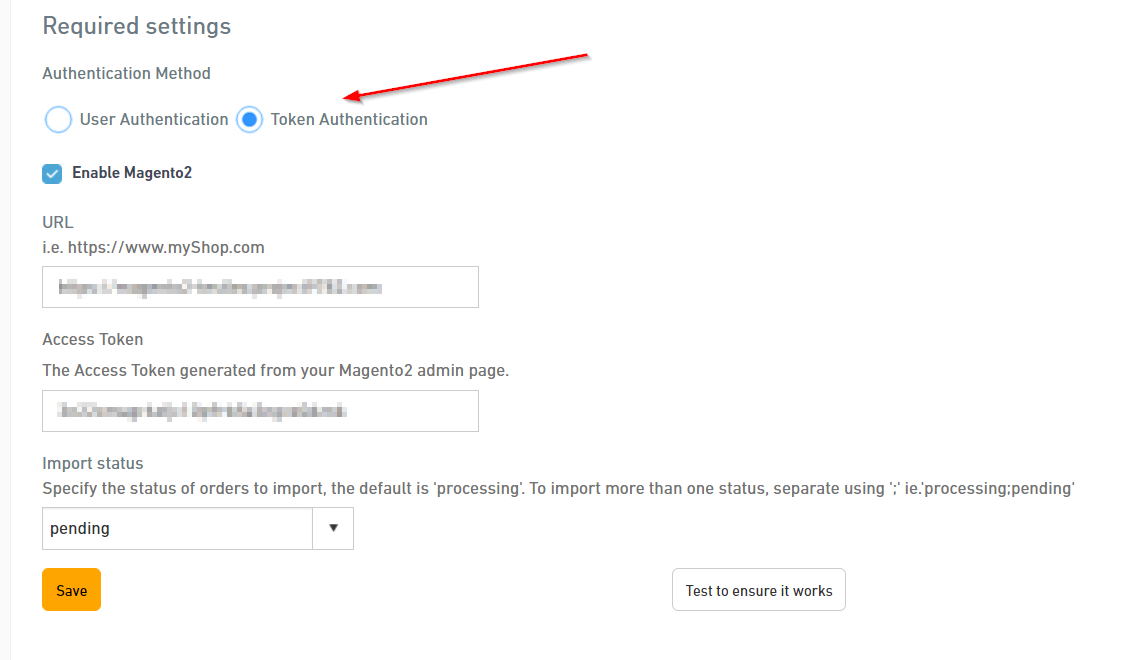The image size is (1126, 660).
Task: Click the combo box showing pending
Action: [x=197, y=528]
